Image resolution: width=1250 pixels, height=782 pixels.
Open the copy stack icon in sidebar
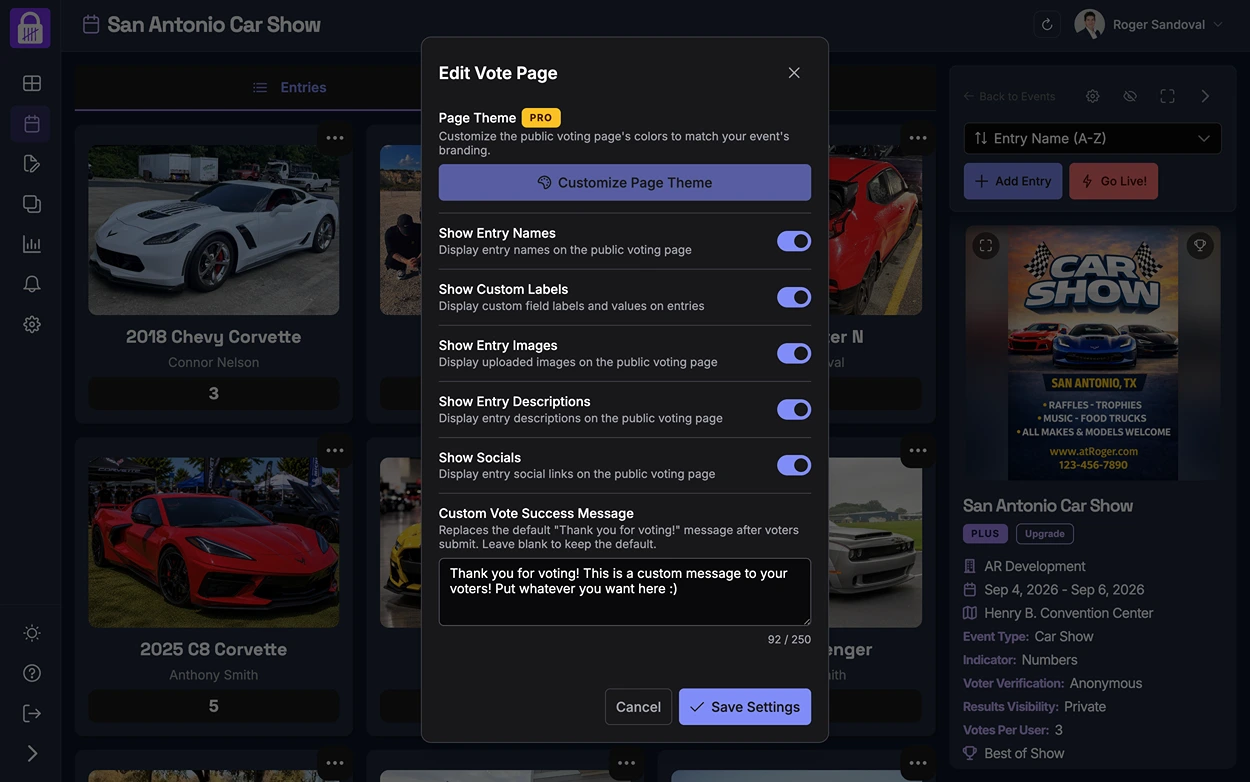point(32,203)
